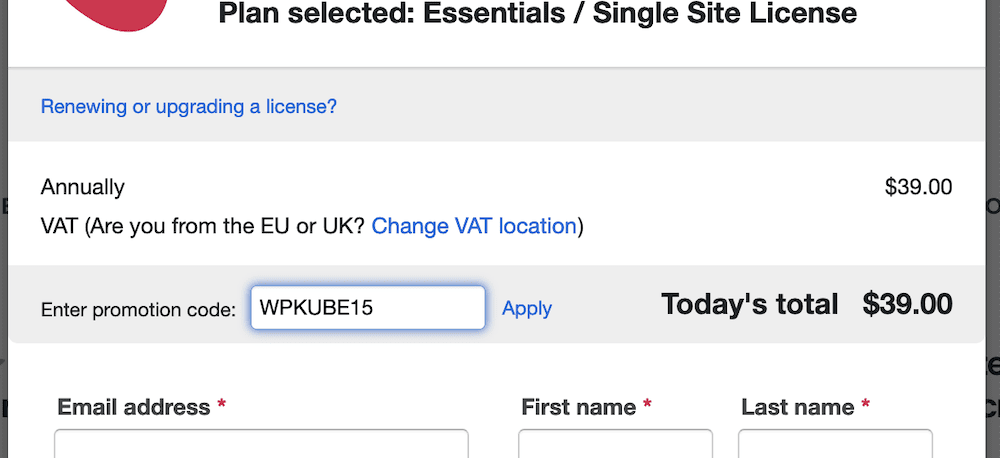Click into the Last name field
This screenshot has height=458, width=1000.
835,444
